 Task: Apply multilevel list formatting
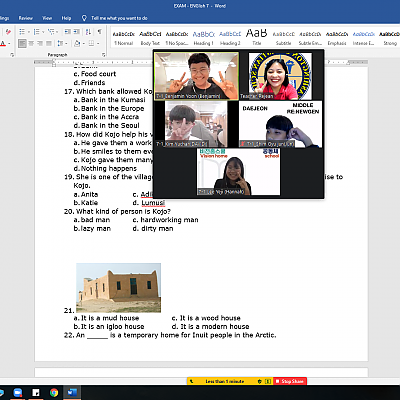tap(50, 32)
